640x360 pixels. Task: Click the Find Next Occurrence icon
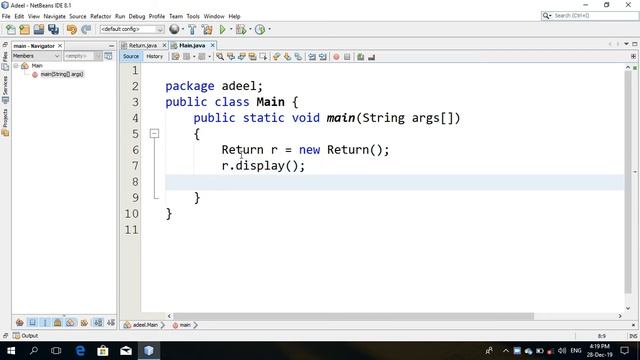(x=242, y=57)
